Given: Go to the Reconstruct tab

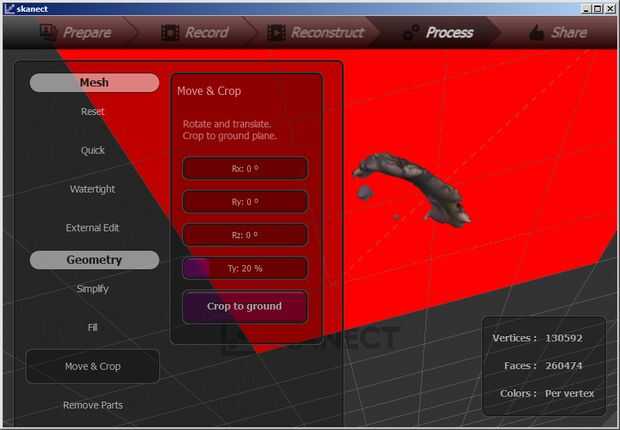Looking at the screenshot, I should tap(315, 32).
